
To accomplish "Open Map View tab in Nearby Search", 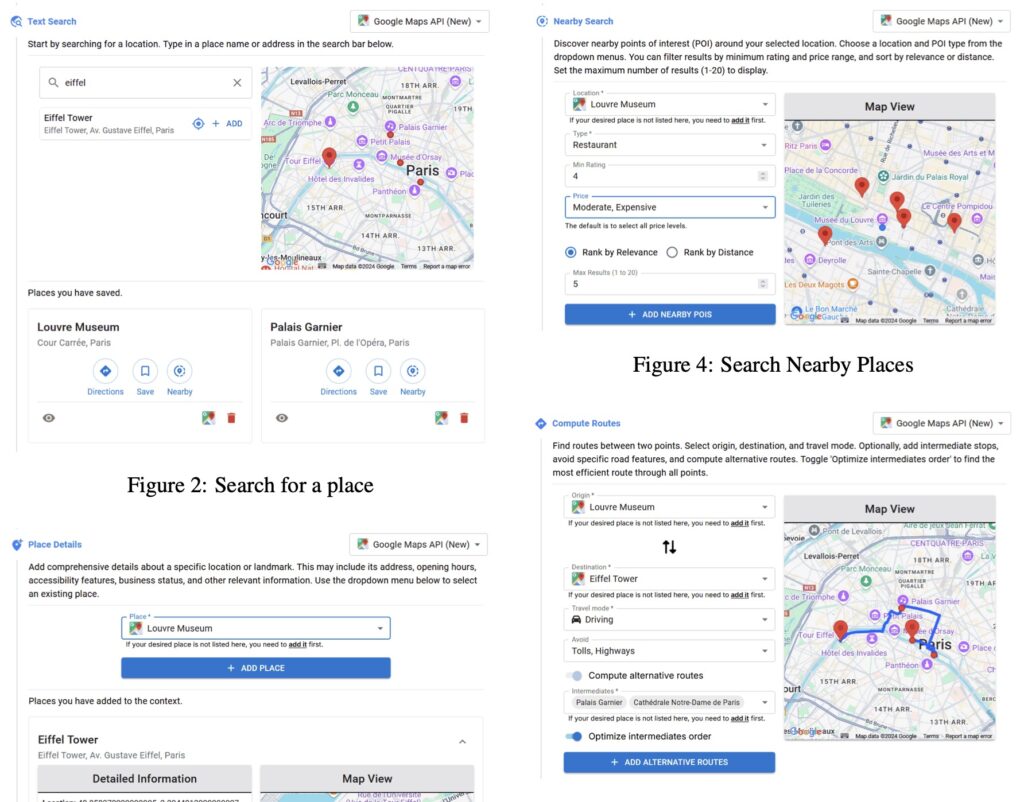I will coord(889,106).
